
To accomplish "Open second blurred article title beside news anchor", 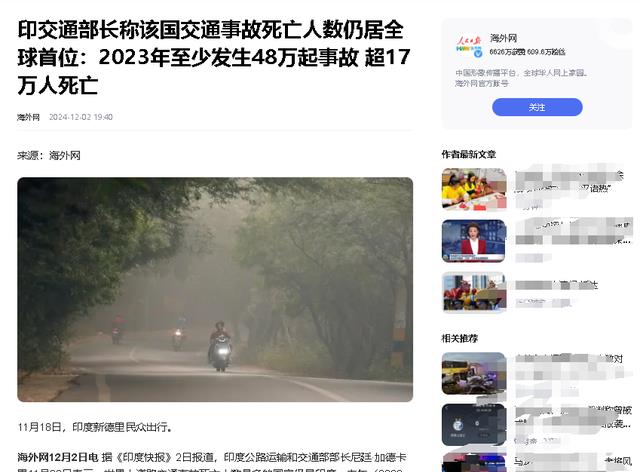I will (573, 232).
